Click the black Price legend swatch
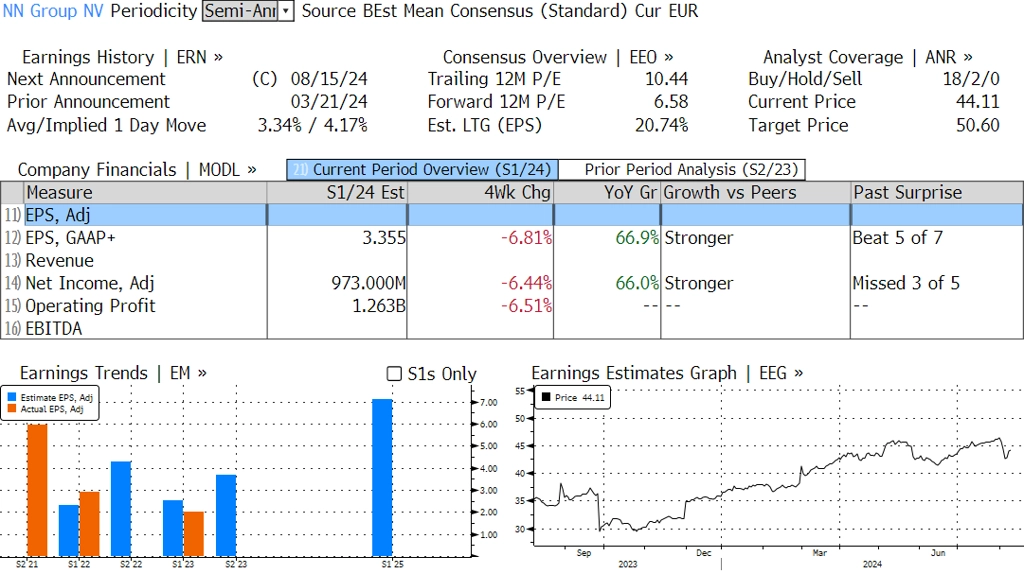The width and height of the screenshot is (1024, 574). pyautogui.click(x=546, y=397)
